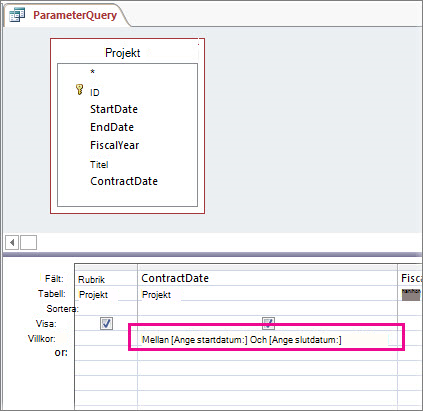Select the Titel field
Screen dimensions: 423x411
pyautogui.click(x=99, y=164)
